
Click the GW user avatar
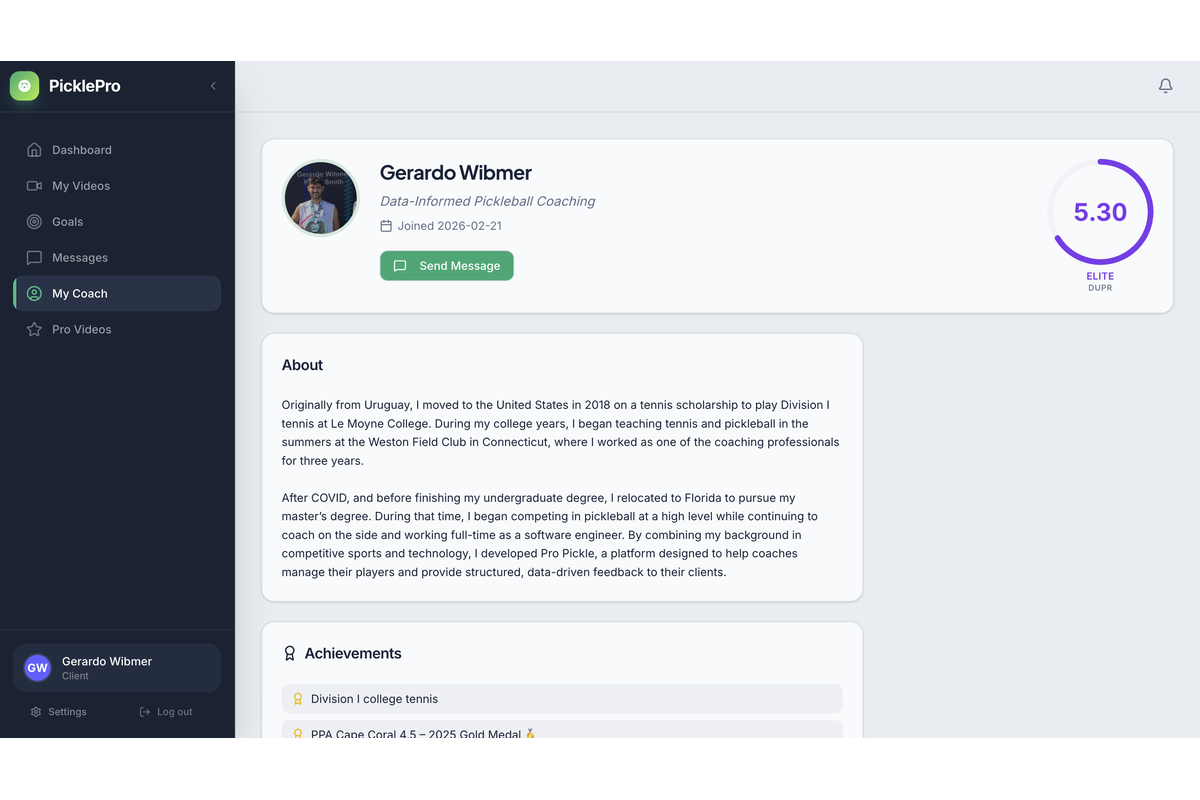pyautogui.click(x=37, y=668)
